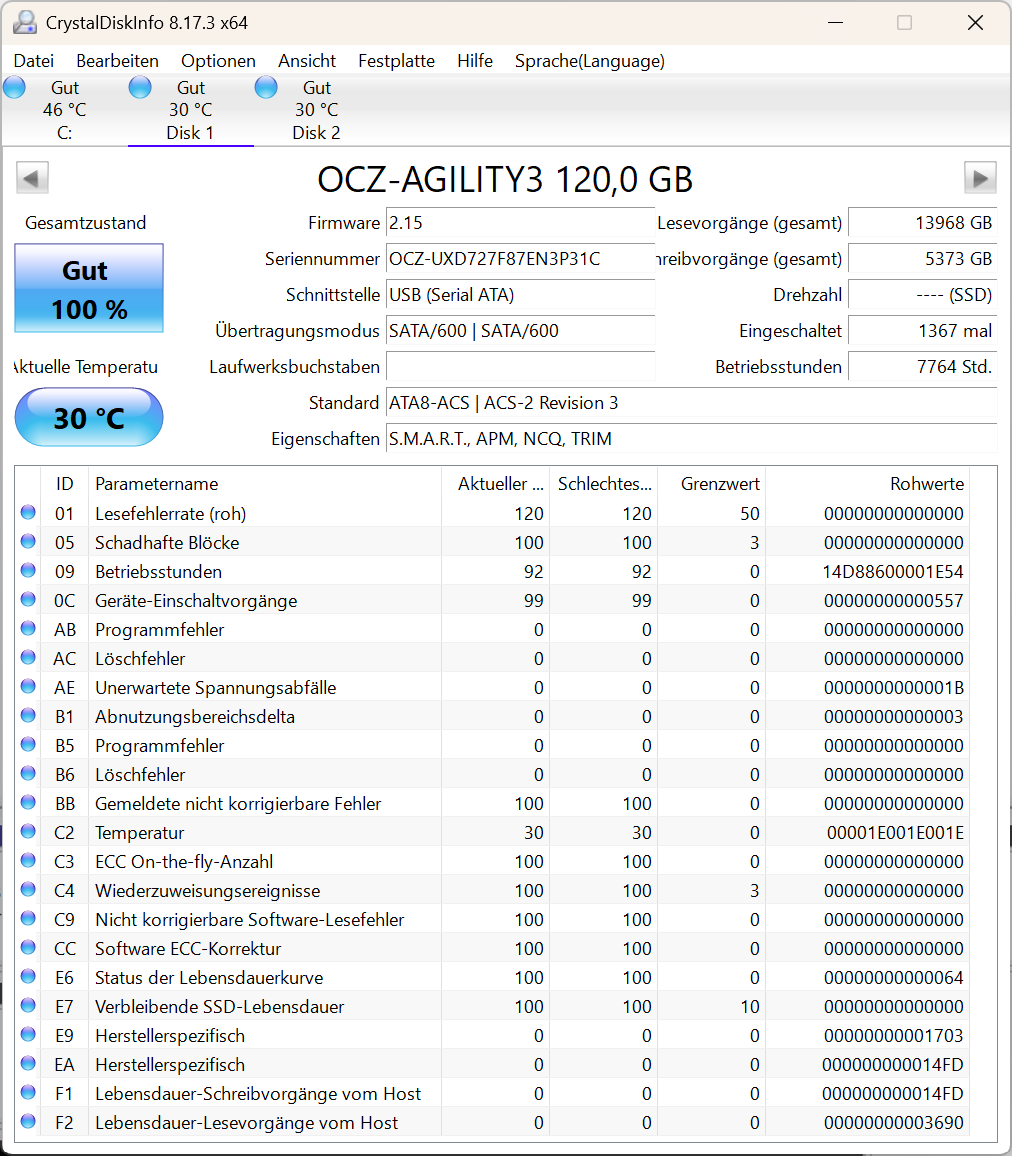The height and width of the screenshot is (1156, 1012).
Task: Click the Lesevorgänge value 13968 GB
Action: pos(923,223)
